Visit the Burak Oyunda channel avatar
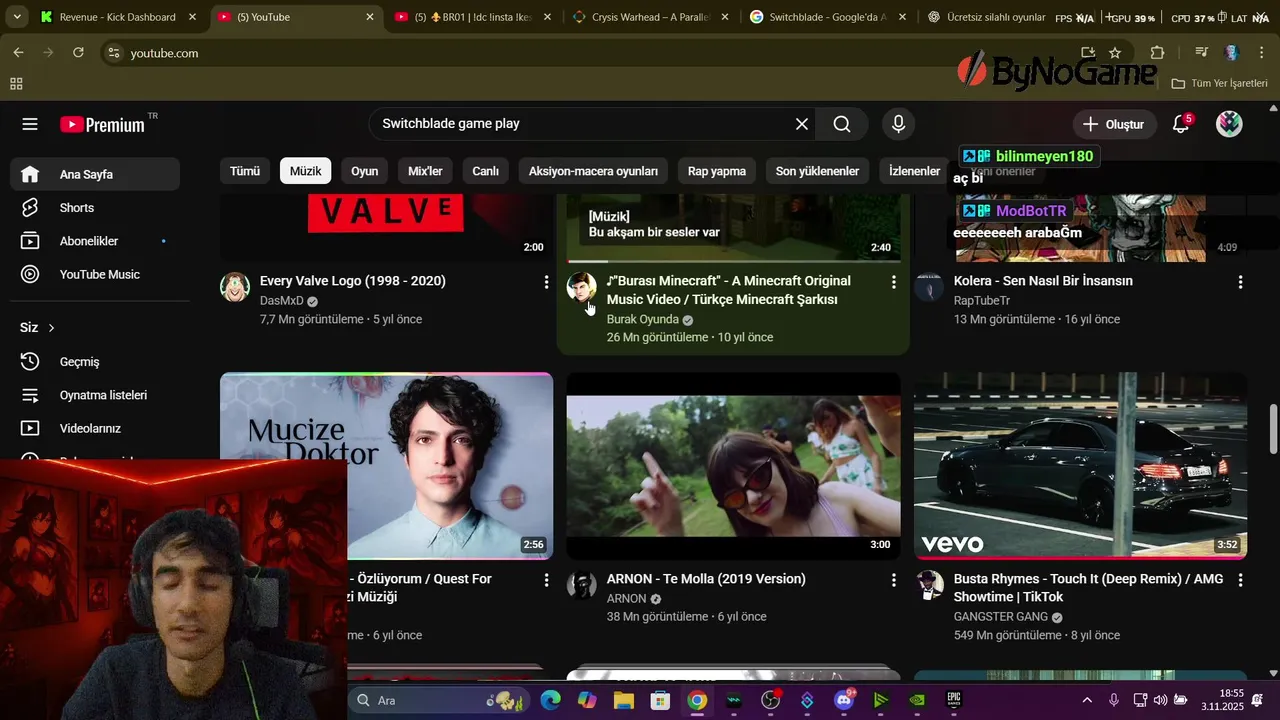The width and height of the screenshot is (1280, 720). tap(582, 287)
